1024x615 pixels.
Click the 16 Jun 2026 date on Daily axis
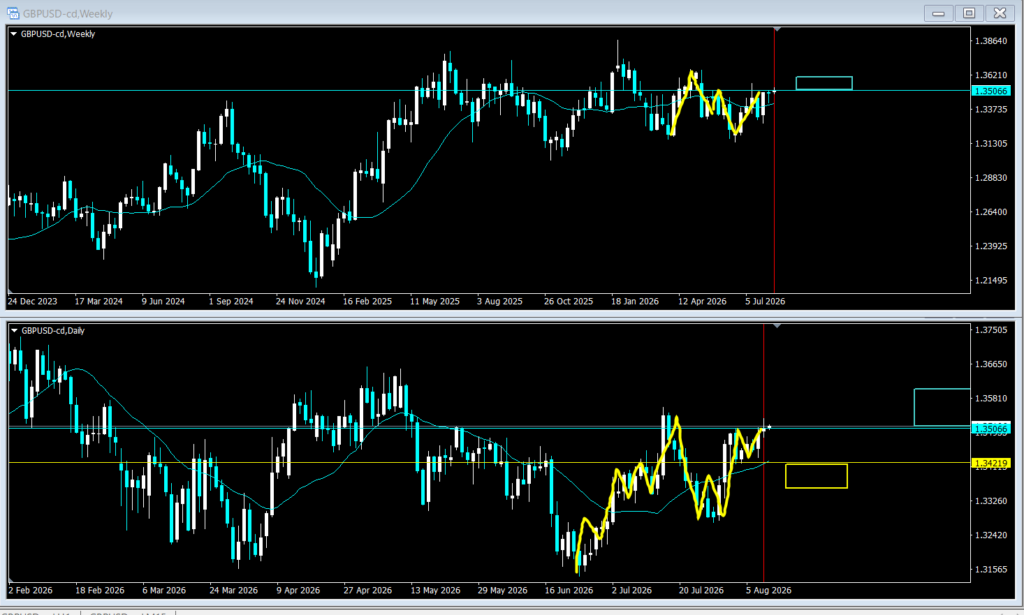coord(569,590)
